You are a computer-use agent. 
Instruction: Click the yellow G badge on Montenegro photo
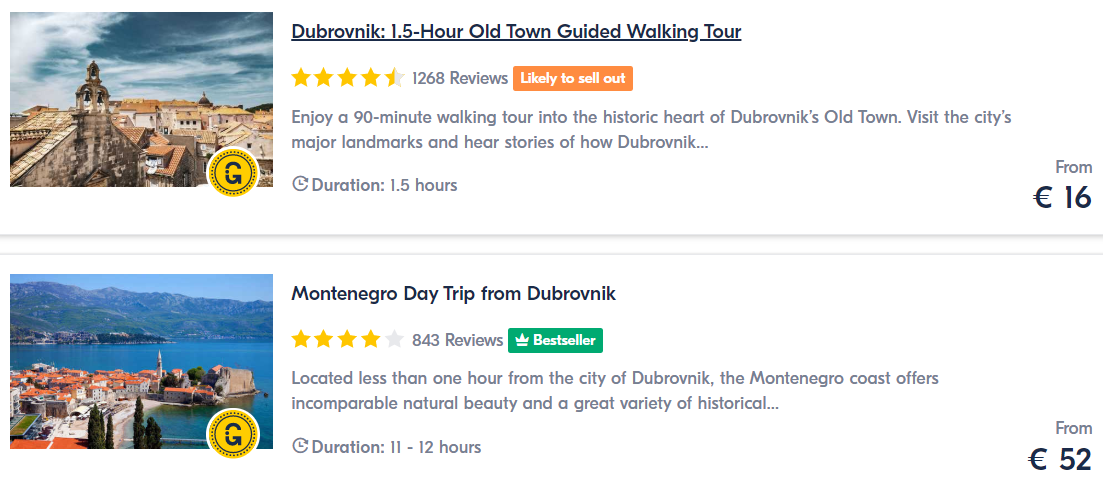[x=234, y=434]
